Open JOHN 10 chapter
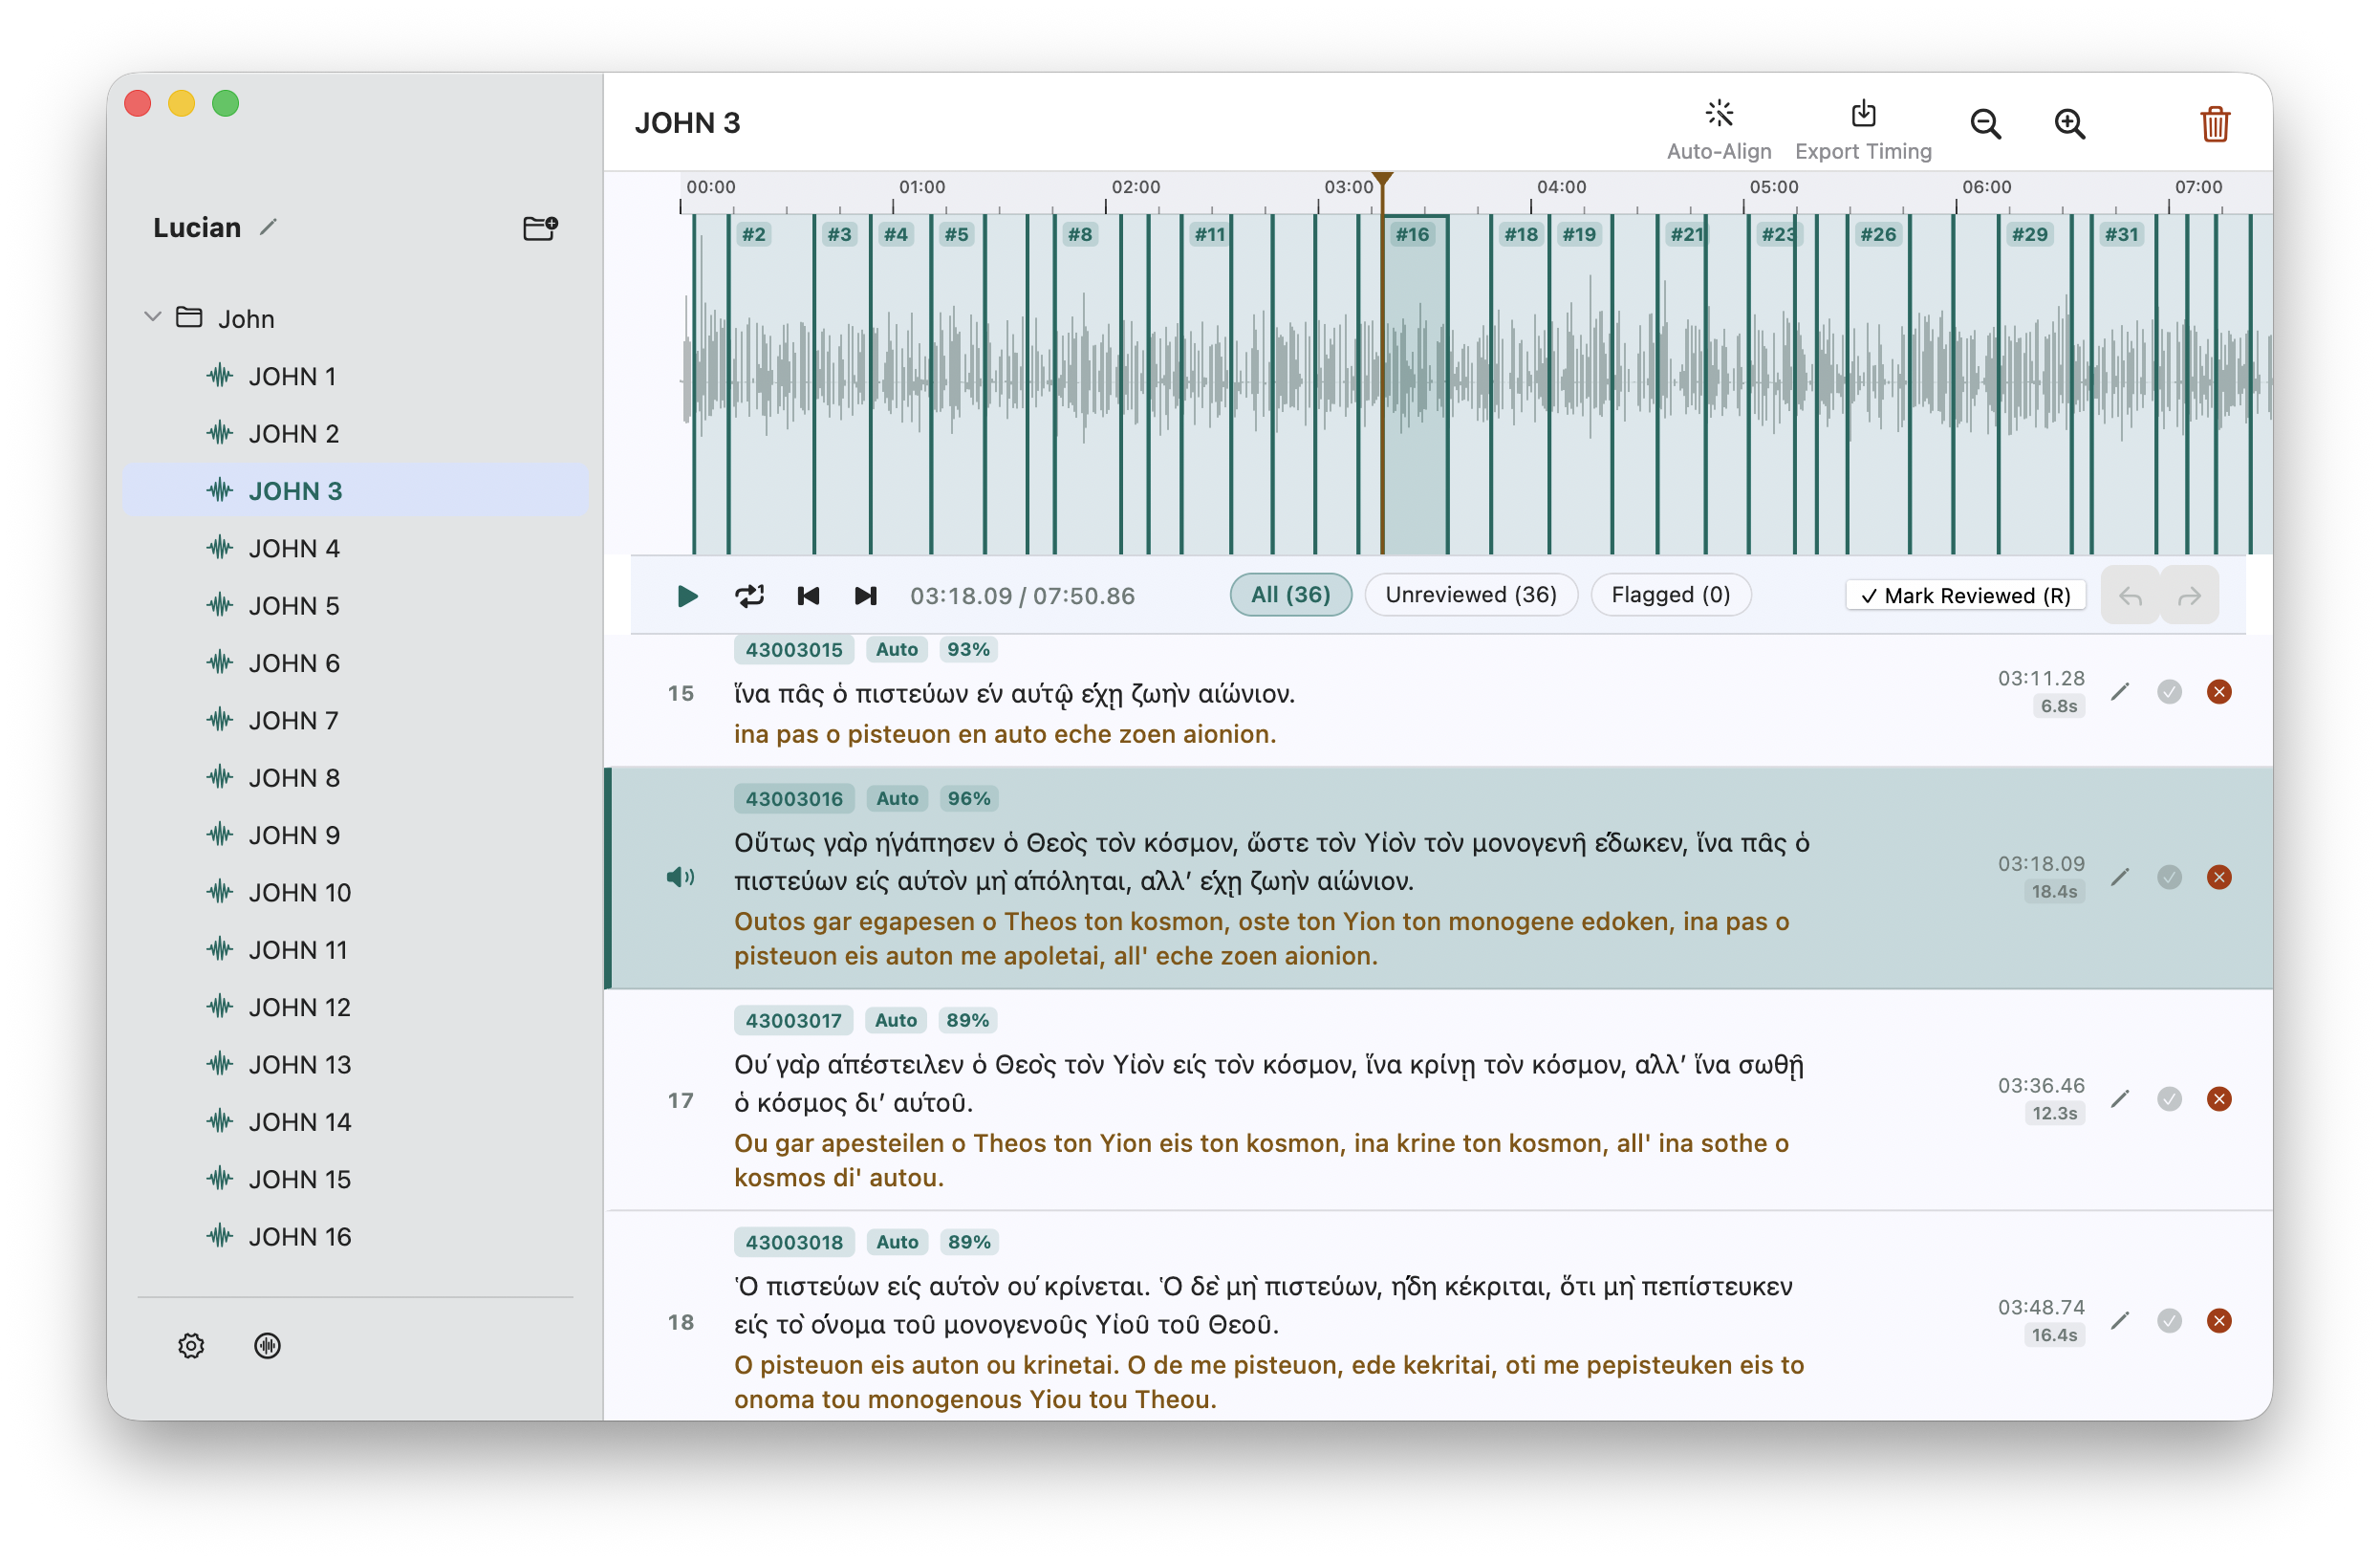The image size is (2380, 1562). click(355, 892)
